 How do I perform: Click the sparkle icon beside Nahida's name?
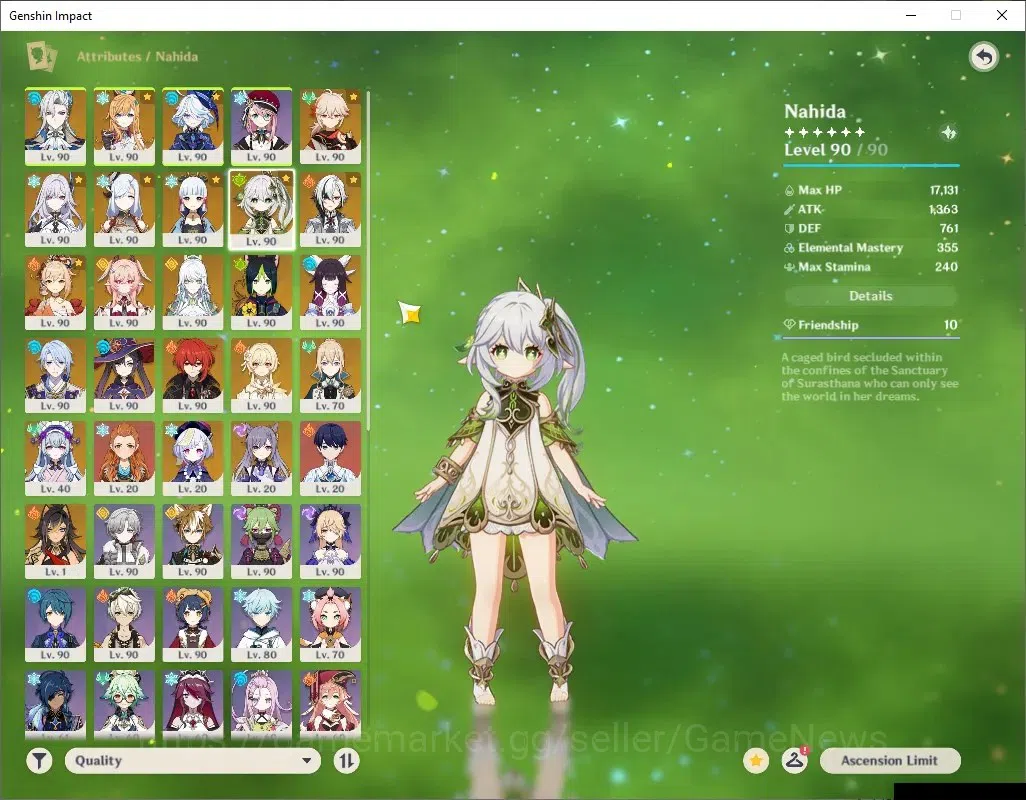pos(948,133)
